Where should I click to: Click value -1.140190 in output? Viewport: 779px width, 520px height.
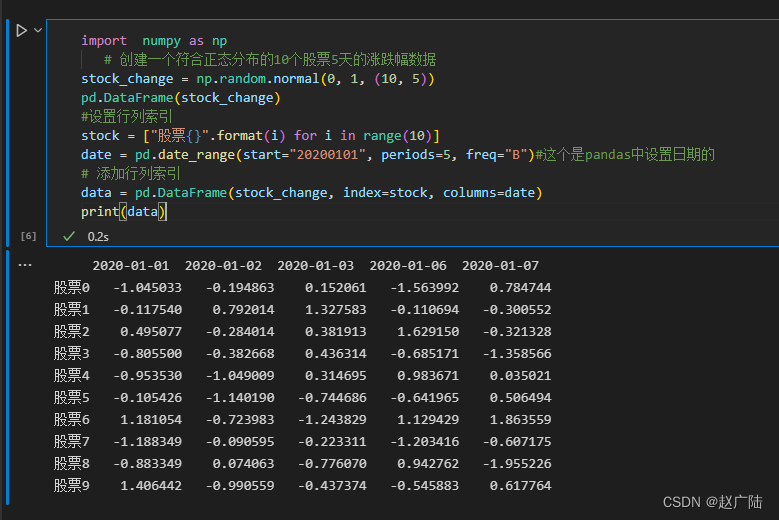[240, 397]
